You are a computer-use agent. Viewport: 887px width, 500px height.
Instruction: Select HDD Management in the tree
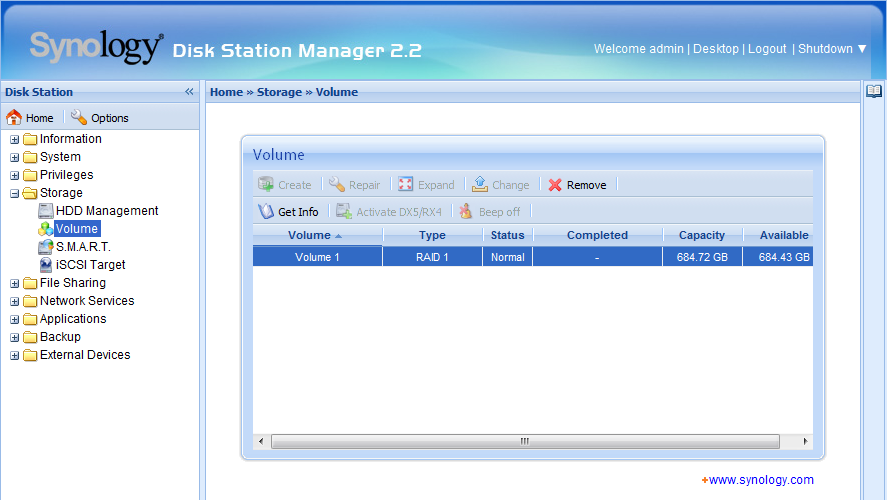(x=107, y=211)
